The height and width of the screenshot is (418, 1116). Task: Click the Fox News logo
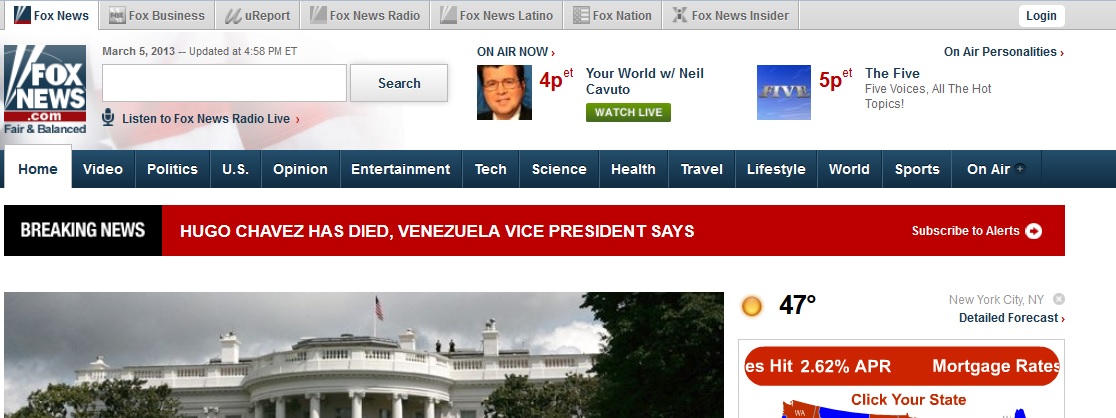click(45, 89)
